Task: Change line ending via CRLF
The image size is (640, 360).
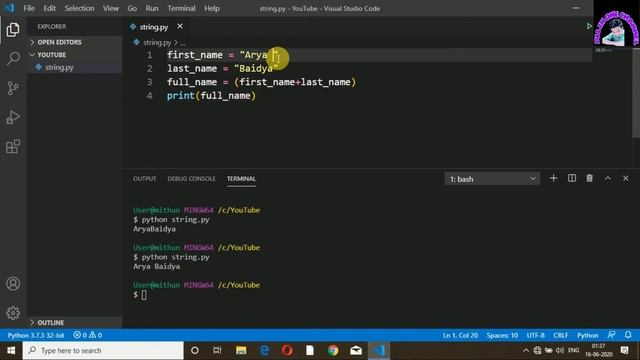Action: (560, 335)
